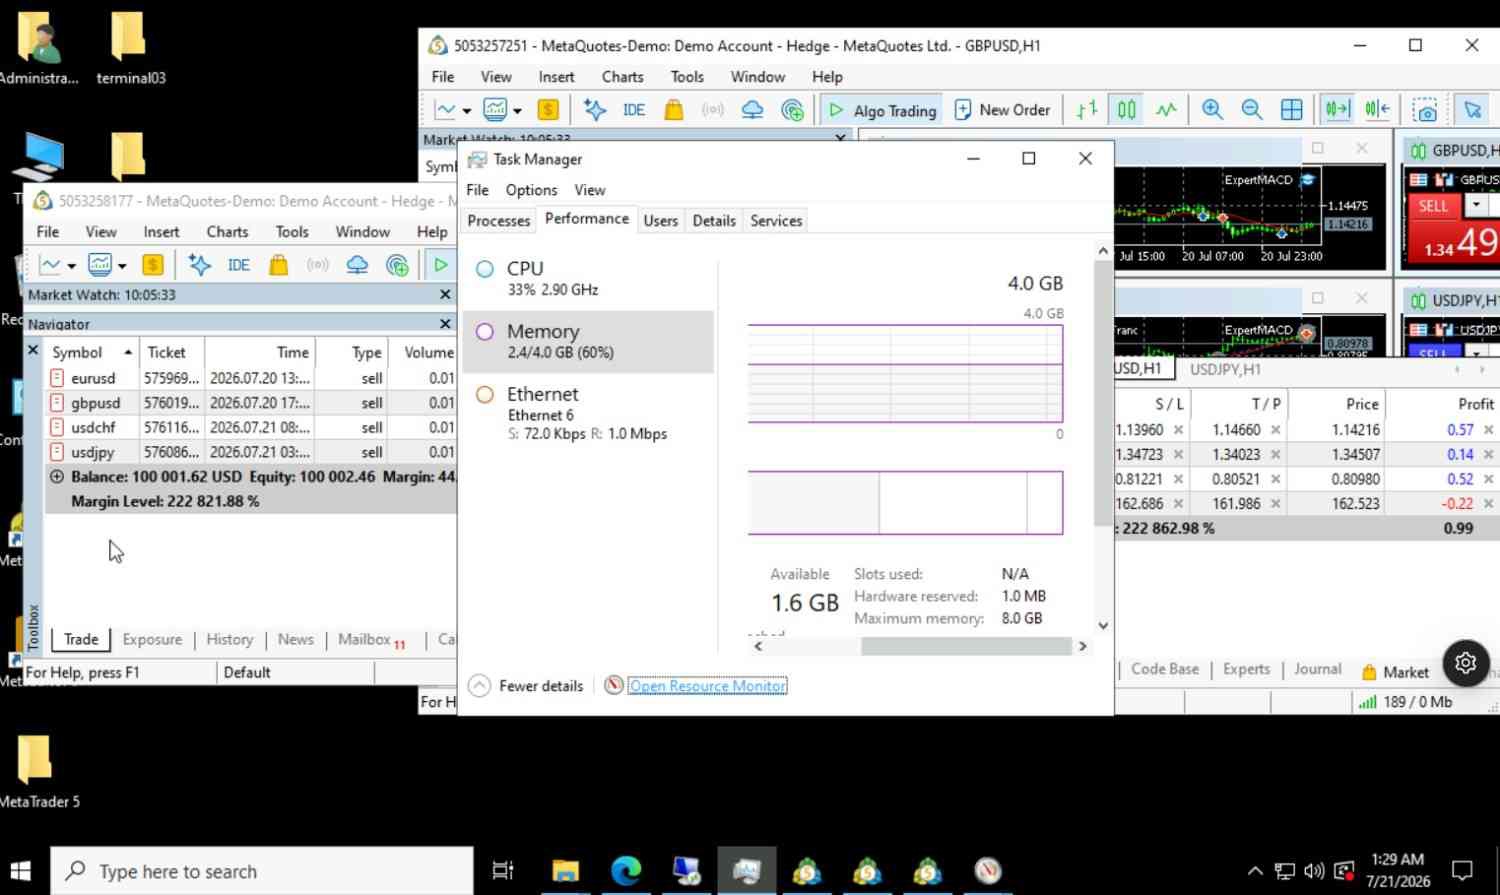
Task: Select the USDJPY,H1 chart tab
Action: 1225,369
